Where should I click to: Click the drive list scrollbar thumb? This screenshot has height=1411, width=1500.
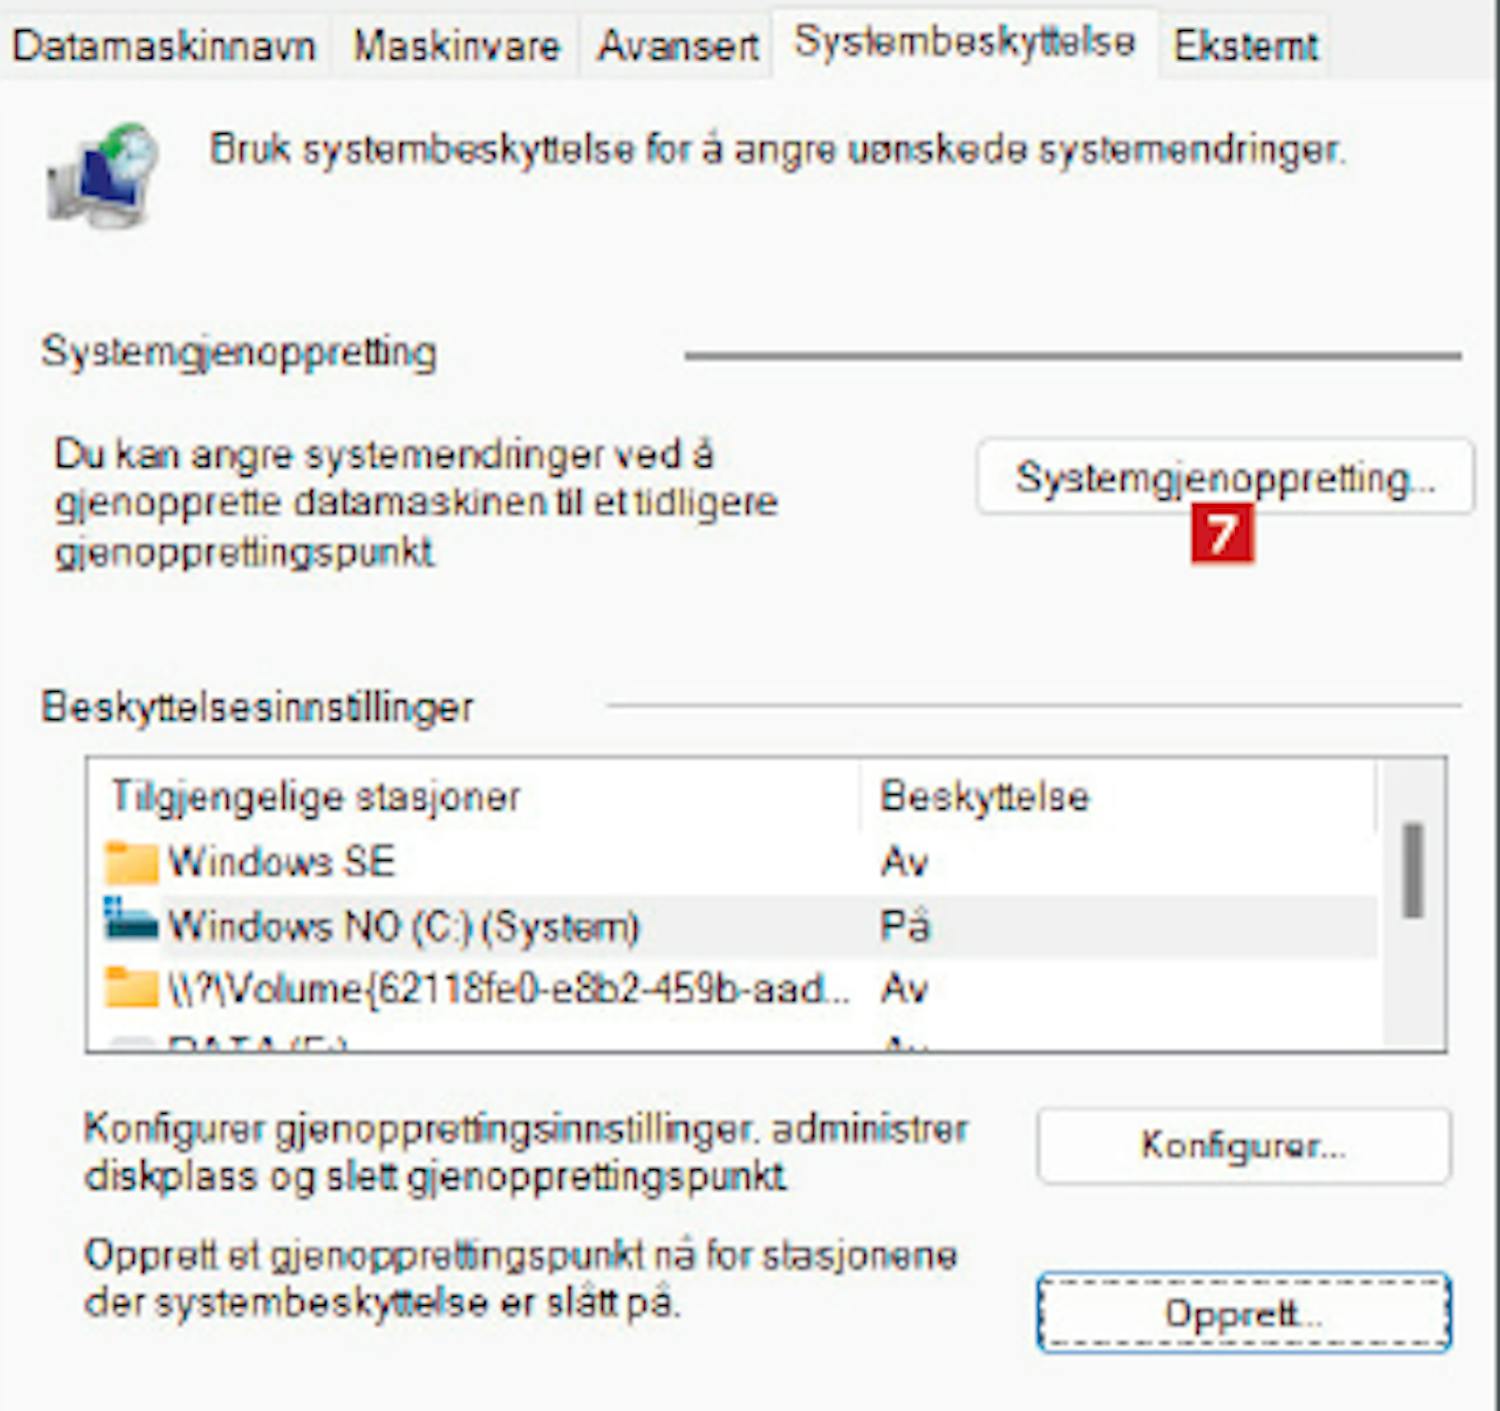tap(1412, 869)
